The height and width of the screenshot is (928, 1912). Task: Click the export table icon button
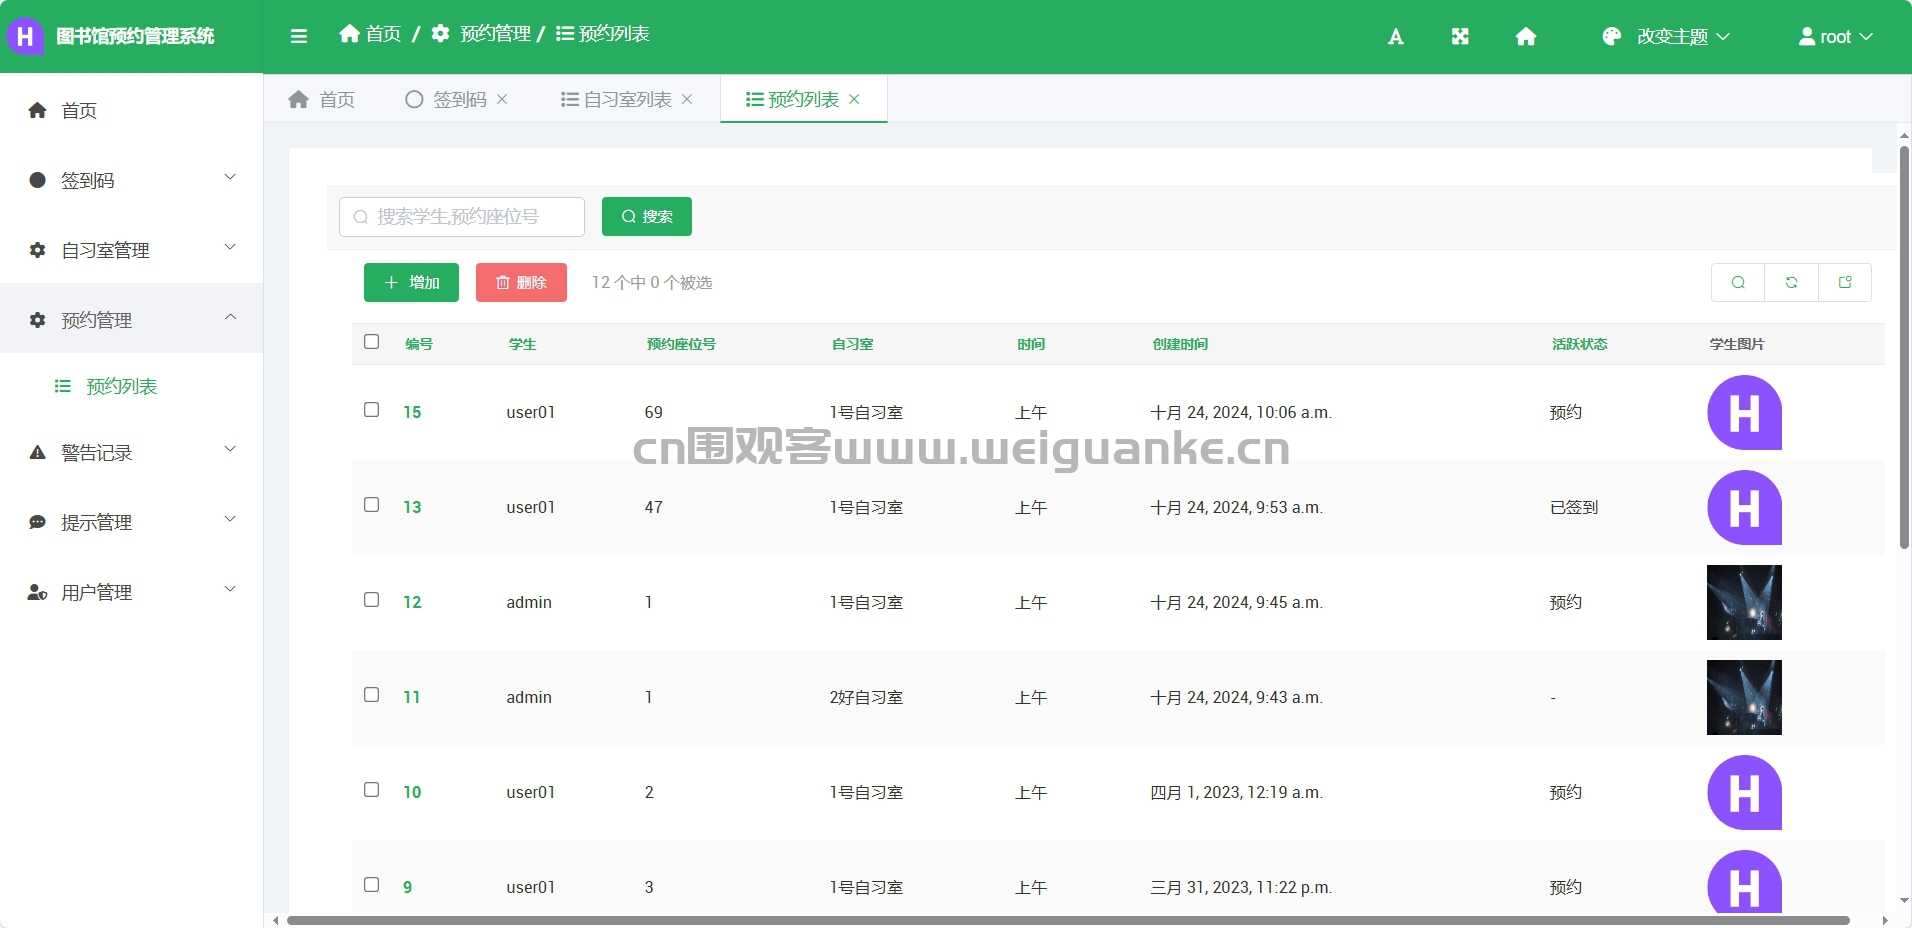[1845, 283]
